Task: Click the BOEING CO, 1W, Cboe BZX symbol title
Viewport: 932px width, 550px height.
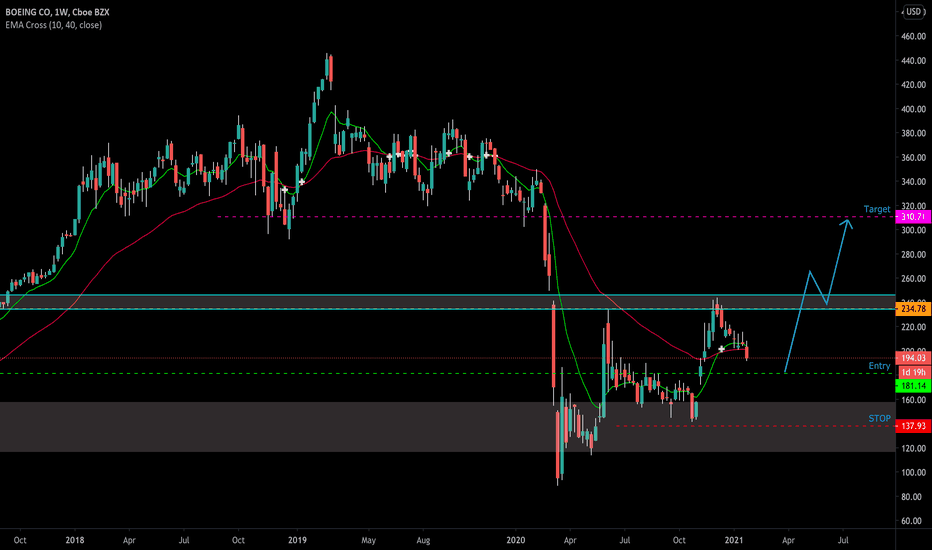Action: 57,12
